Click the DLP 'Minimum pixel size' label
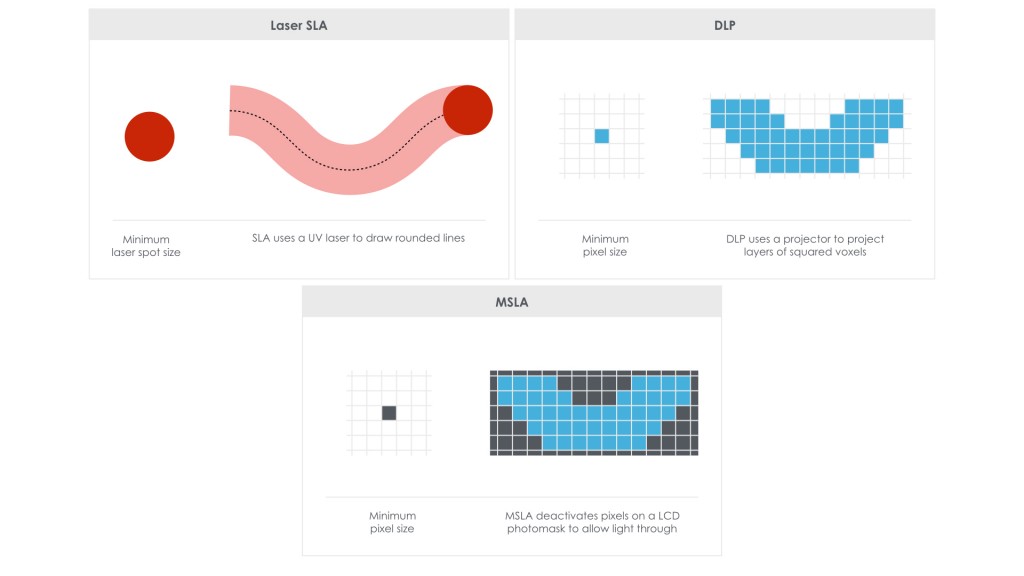 [605, 246]
